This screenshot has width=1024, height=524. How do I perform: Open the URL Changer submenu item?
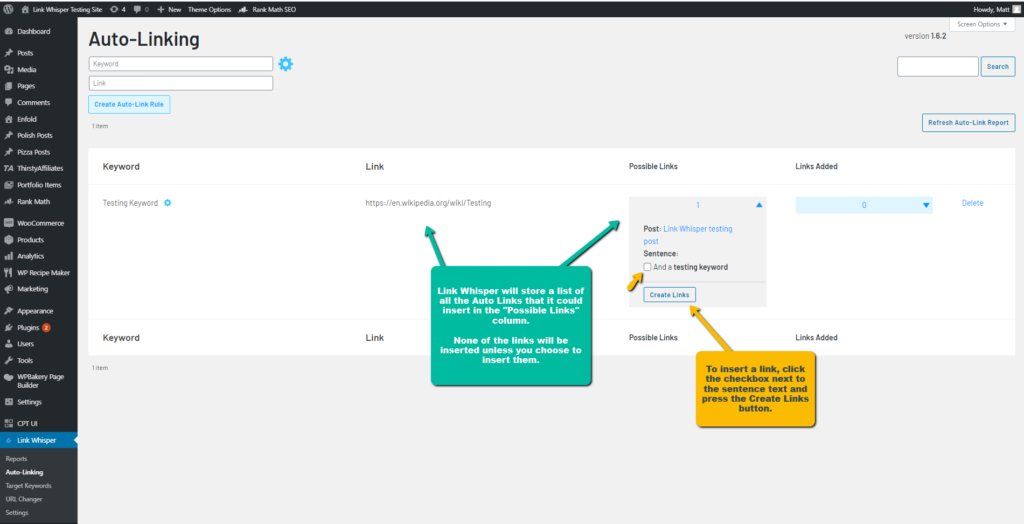[x=24, y=499]
